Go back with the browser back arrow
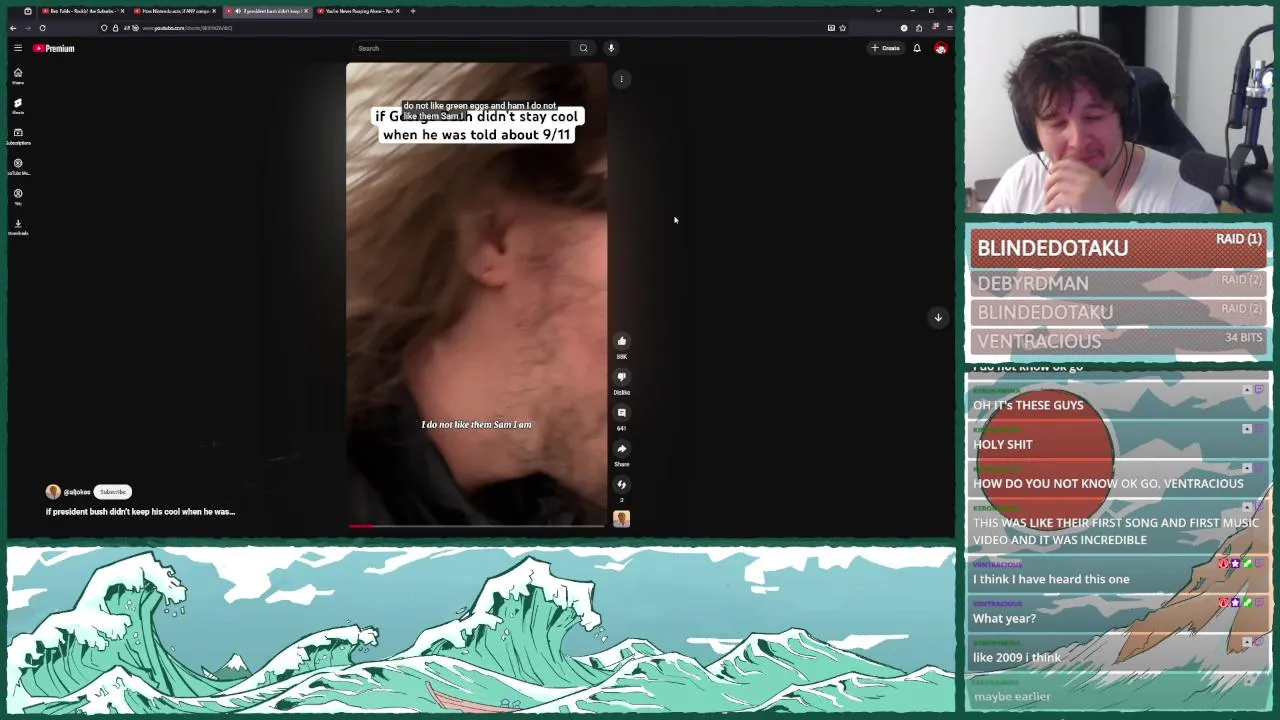 click(x=13, y=28)
